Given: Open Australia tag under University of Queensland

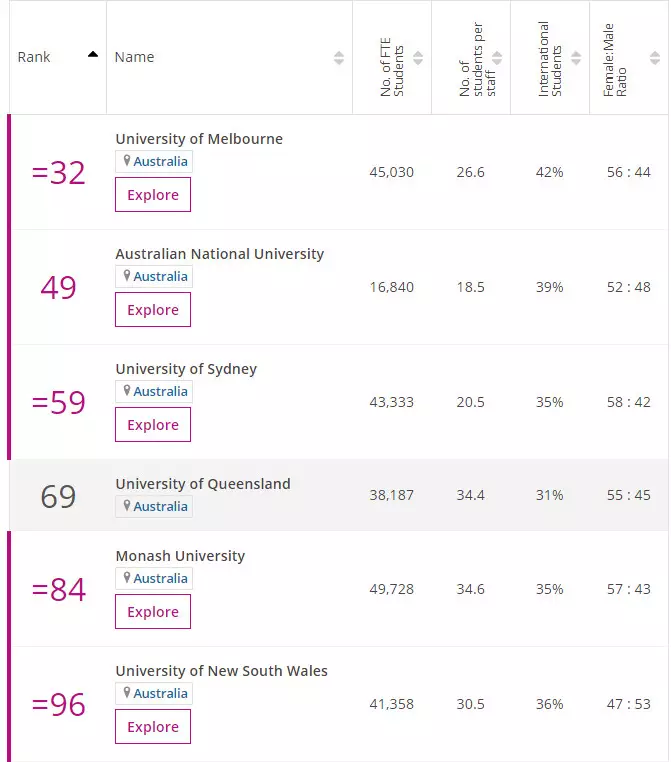Looking at the screenshot, I should pyautogui.click(x=160, y=507).
